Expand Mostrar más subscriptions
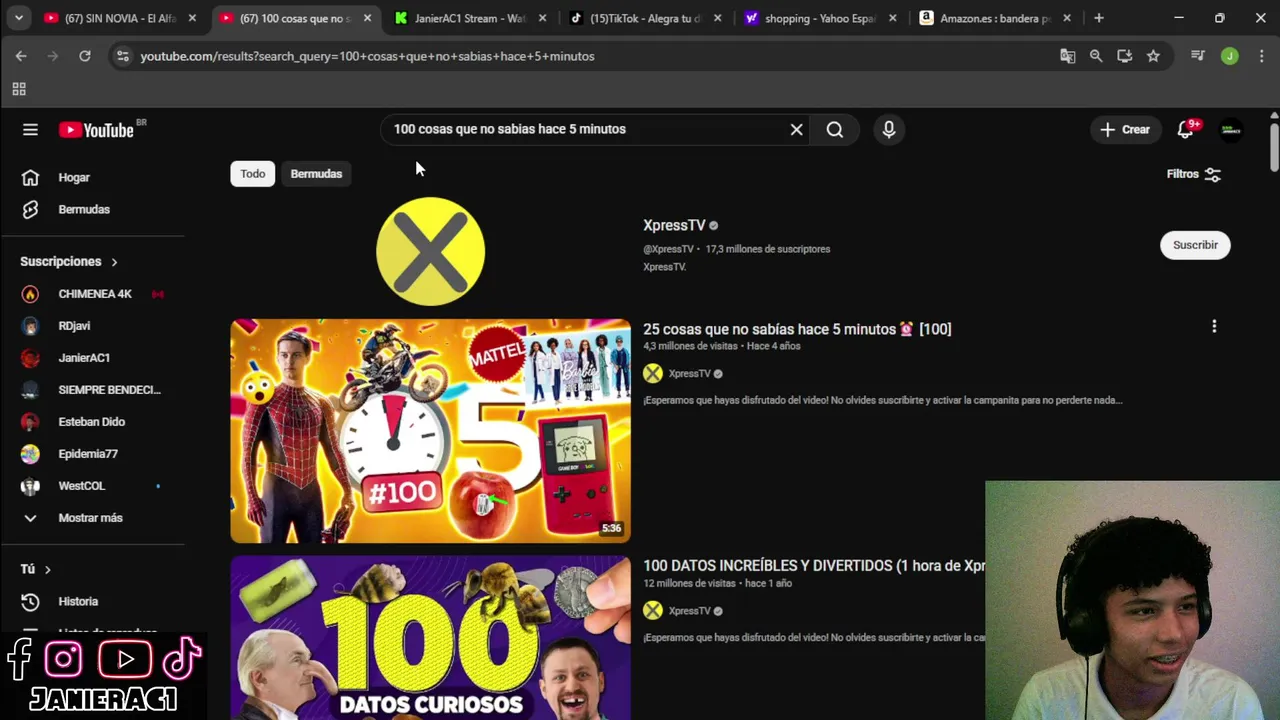Viewport: 1280px width, 720px height. 92,518
